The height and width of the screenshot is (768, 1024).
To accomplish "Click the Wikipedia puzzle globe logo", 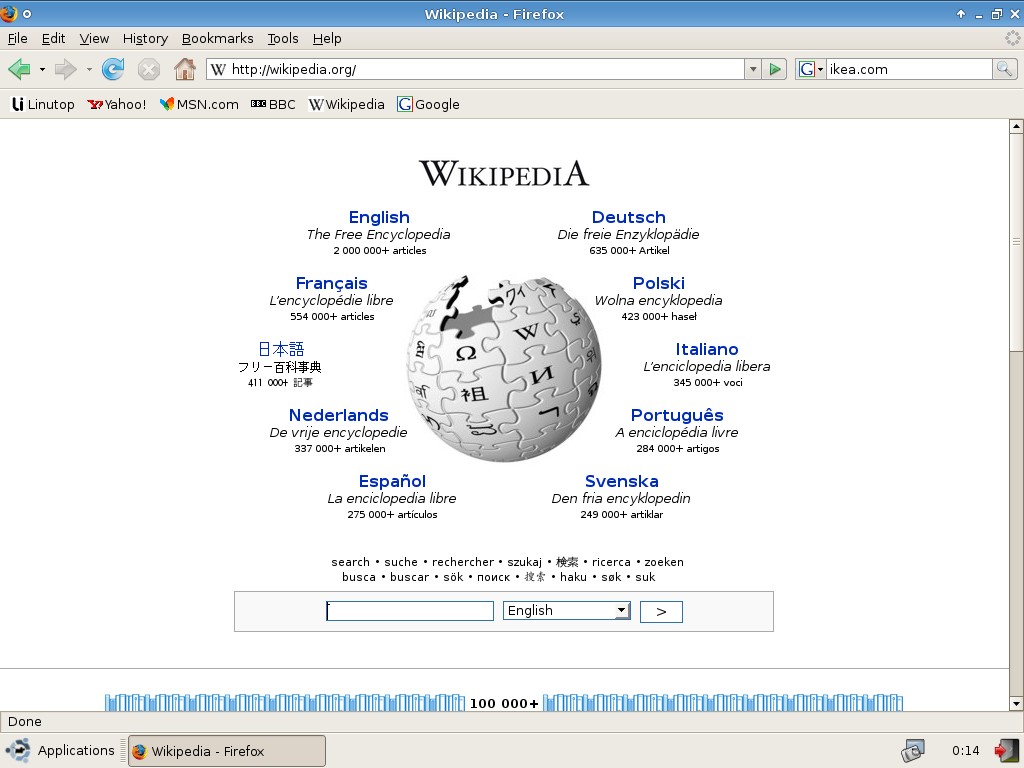I will [x=504, y=367].
